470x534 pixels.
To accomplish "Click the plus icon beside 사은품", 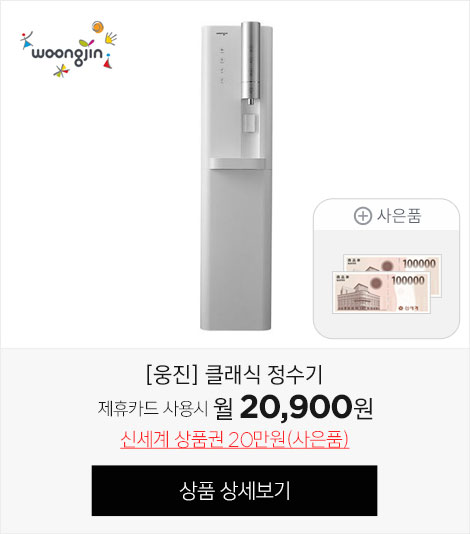I will coord(362,216).
